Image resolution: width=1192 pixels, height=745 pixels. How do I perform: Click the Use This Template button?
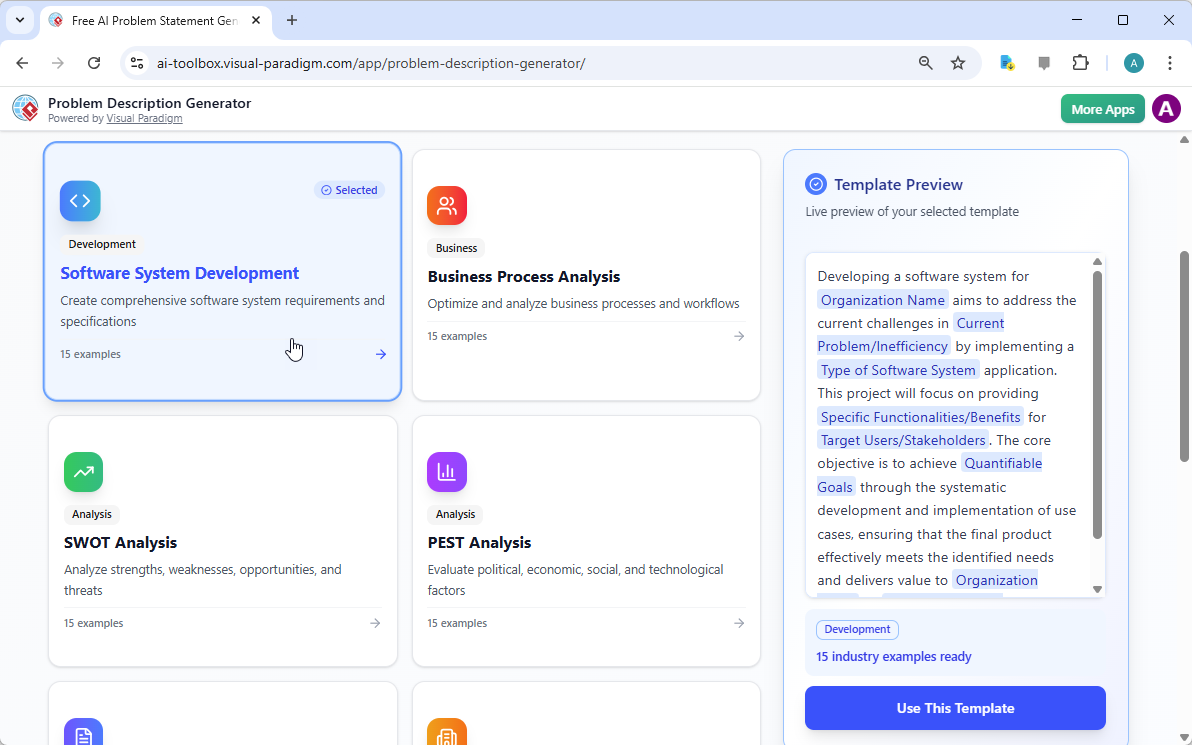click(x=955, y=707)
